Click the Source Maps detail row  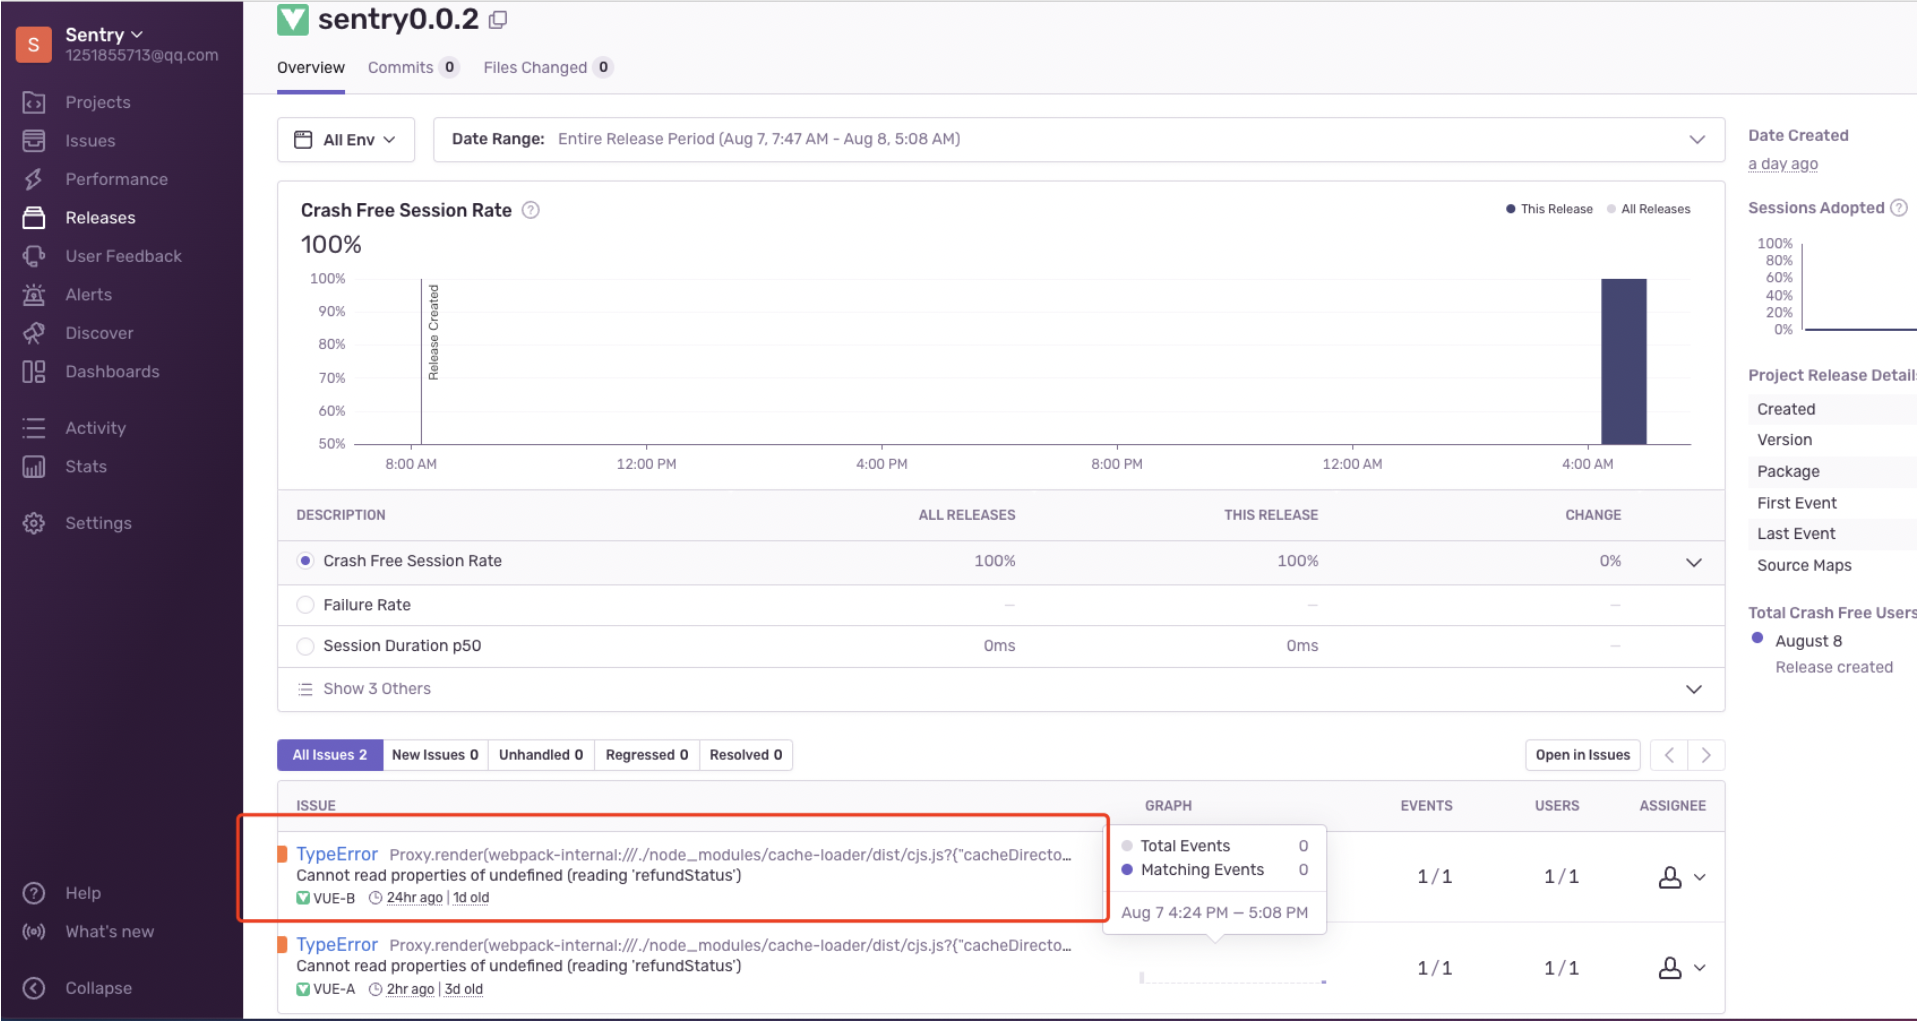(1832, 565)
